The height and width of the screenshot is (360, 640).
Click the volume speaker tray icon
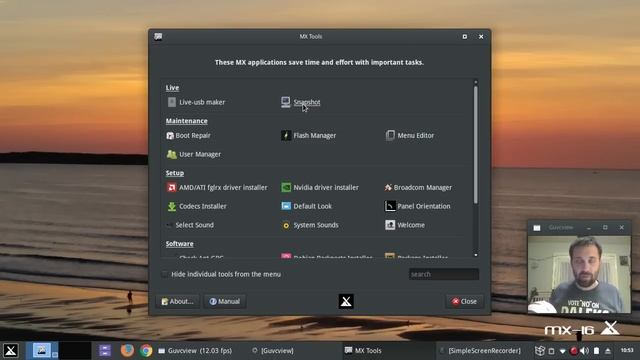pos(584,351)
